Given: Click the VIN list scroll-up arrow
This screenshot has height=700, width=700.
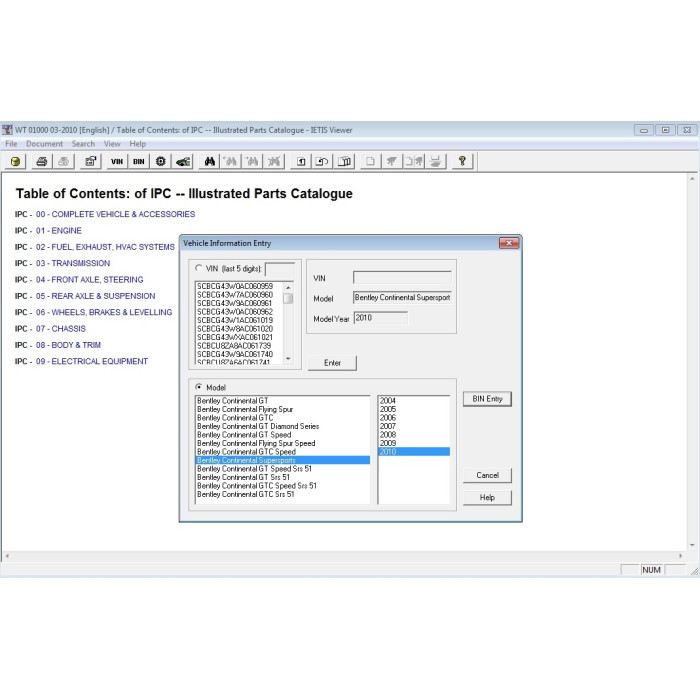Looking at the screenshot, I should coord(288,287).
